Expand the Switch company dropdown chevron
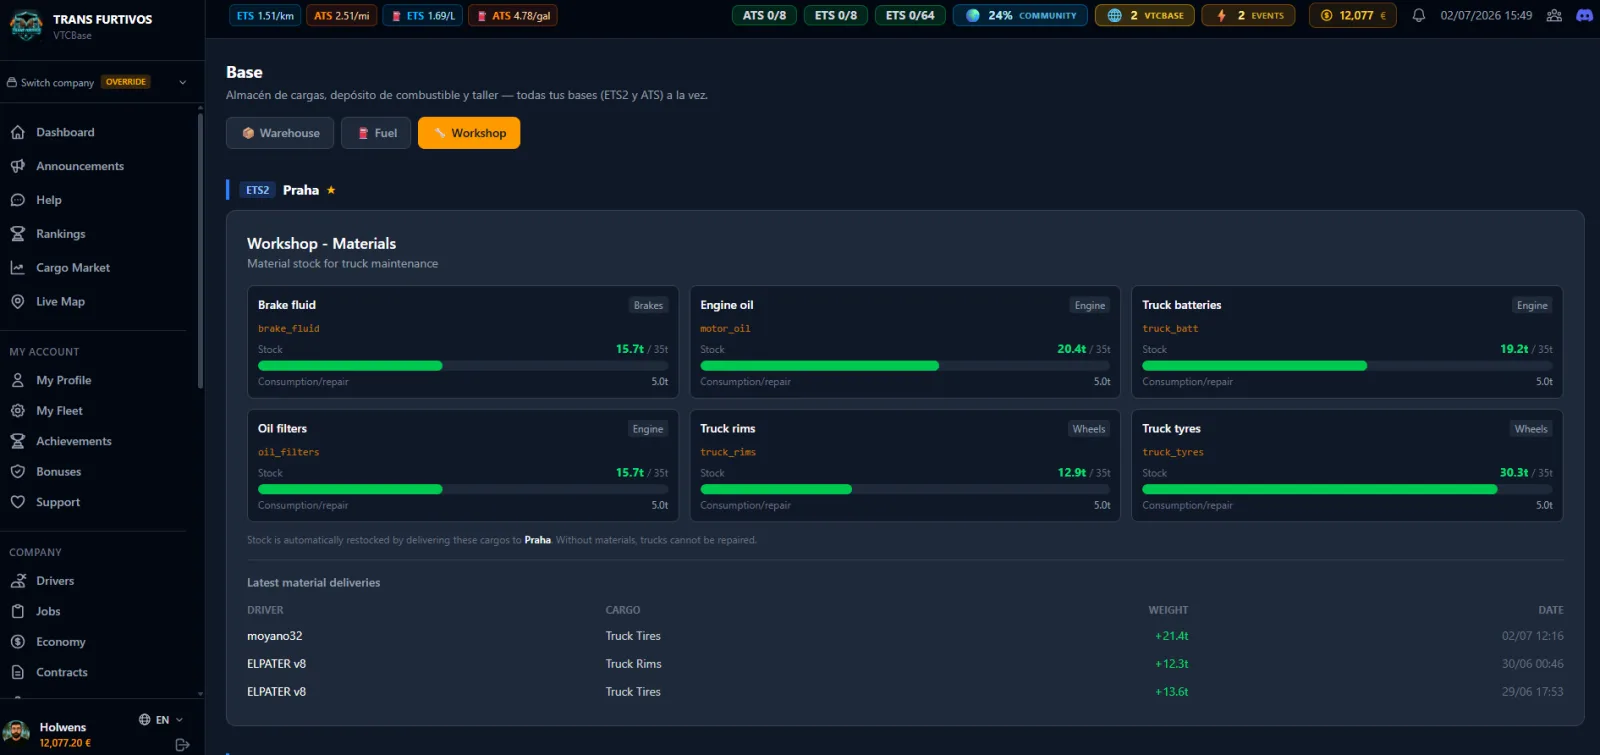Screen dimensions: 1600x755 click(x=182, y=82)
